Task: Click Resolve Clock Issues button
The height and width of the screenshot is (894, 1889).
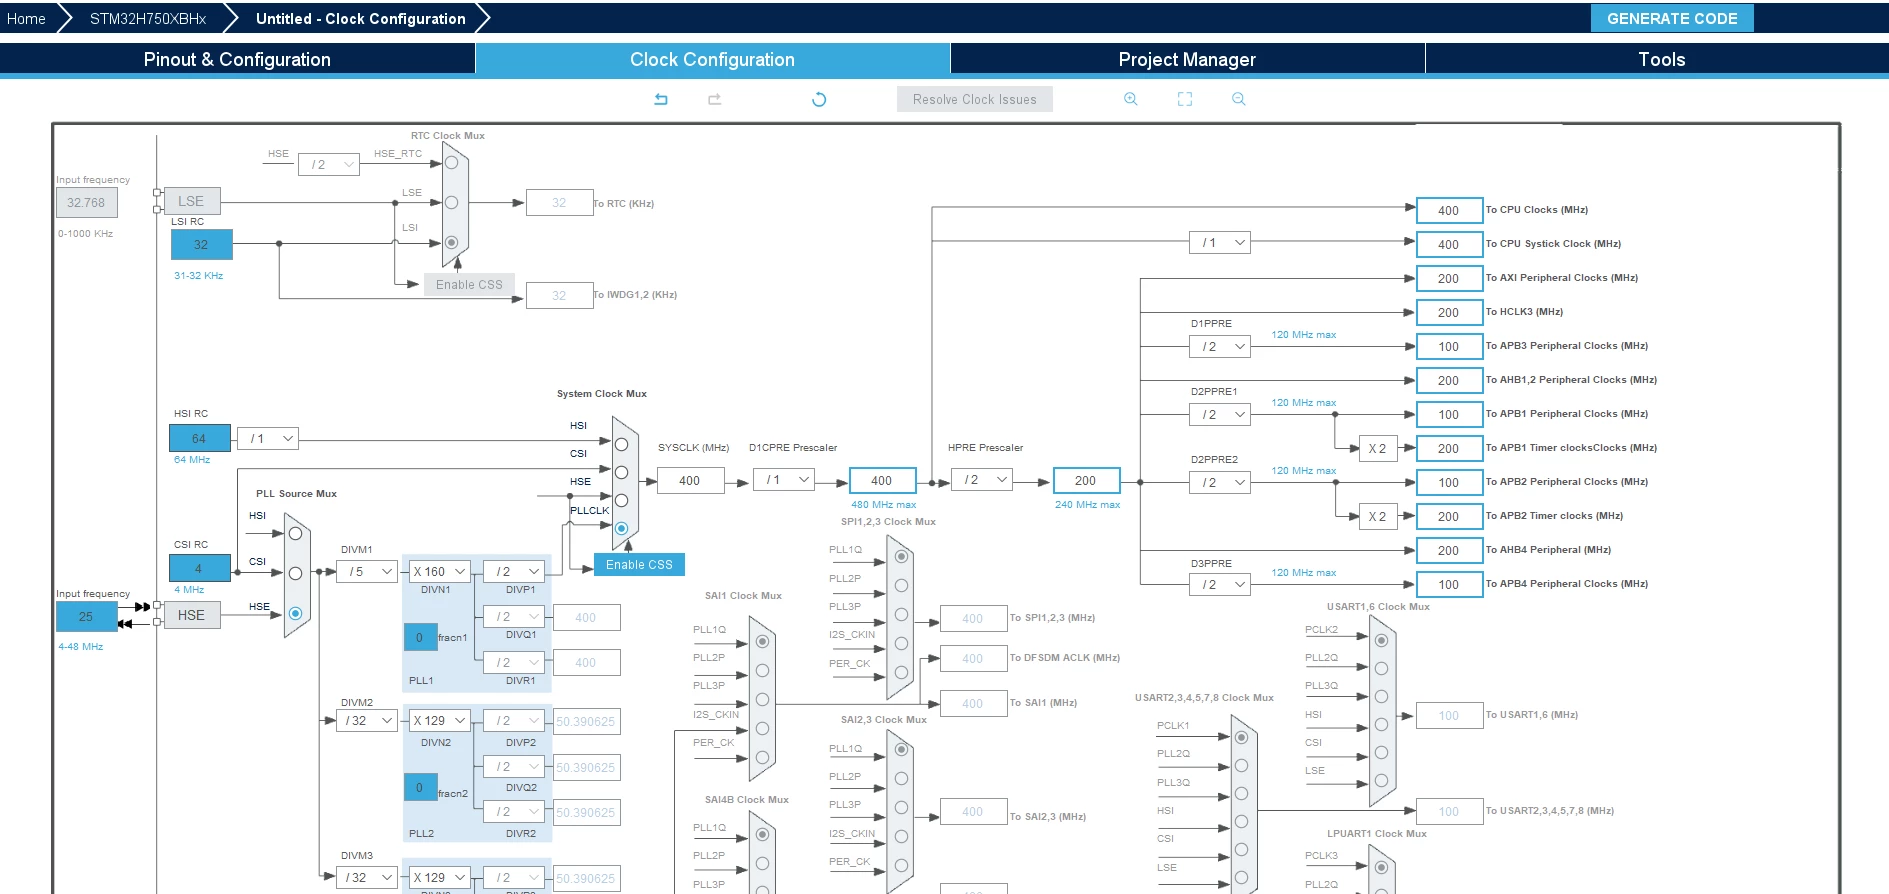Action: [x=975, y=99]
